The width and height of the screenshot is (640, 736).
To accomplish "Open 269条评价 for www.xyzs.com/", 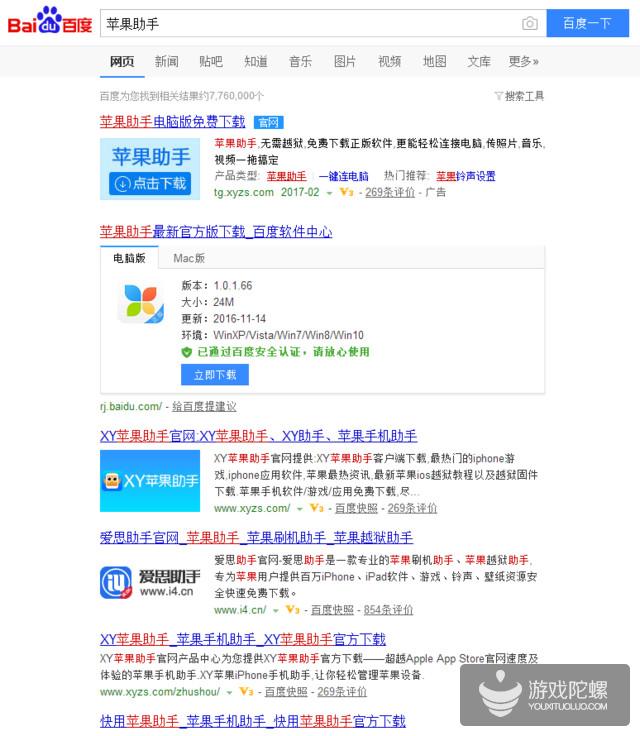I will pyautogui.click(x=412, y=508).
